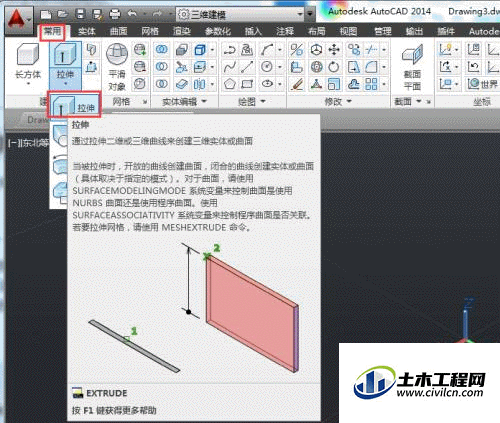This screenshot has height=423, width=500.
Task: Switch to the 常用 ribbon tab
Action: click(x=52, y=32)
